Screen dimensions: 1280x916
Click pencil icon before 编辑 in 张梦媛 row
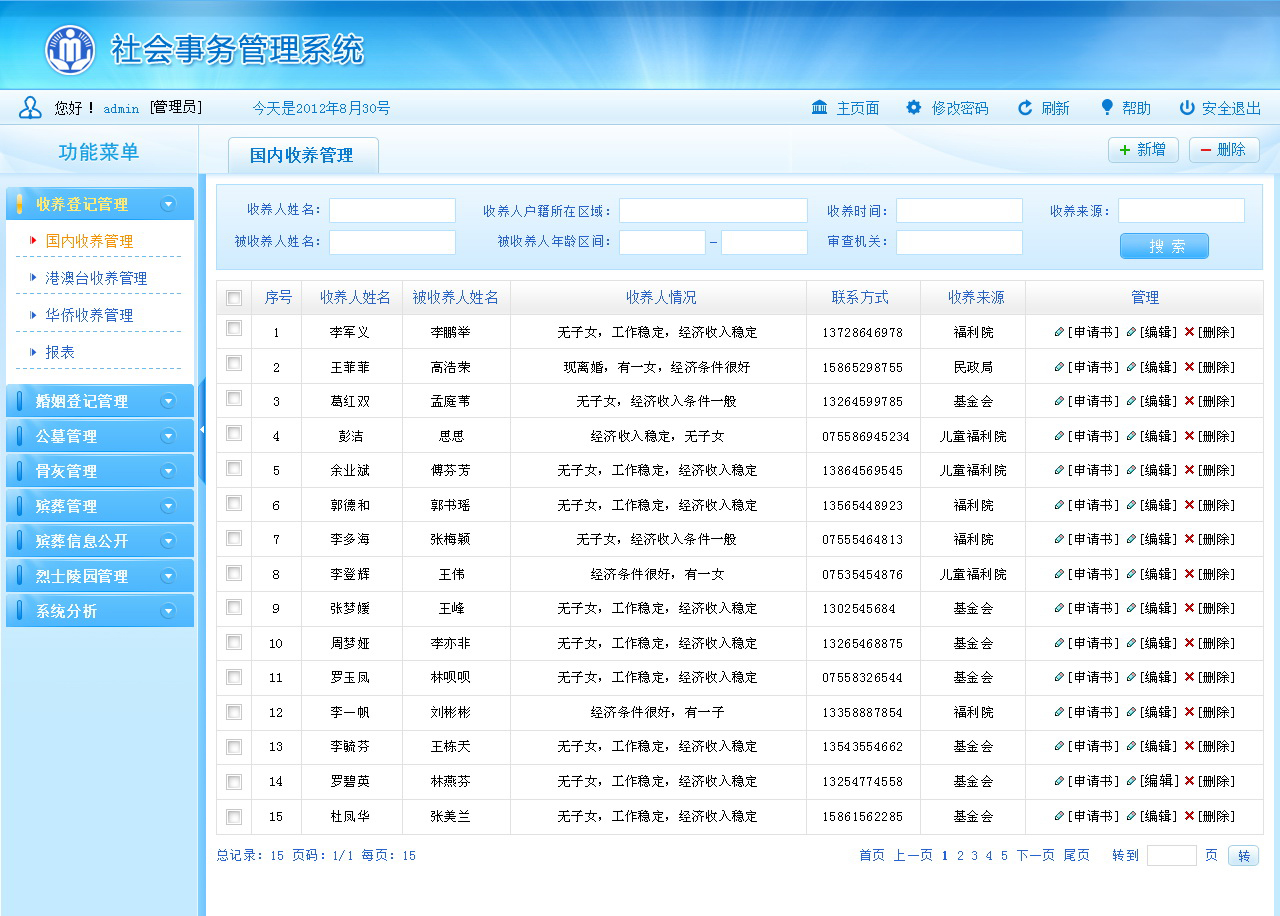[x=1132, y=608]
